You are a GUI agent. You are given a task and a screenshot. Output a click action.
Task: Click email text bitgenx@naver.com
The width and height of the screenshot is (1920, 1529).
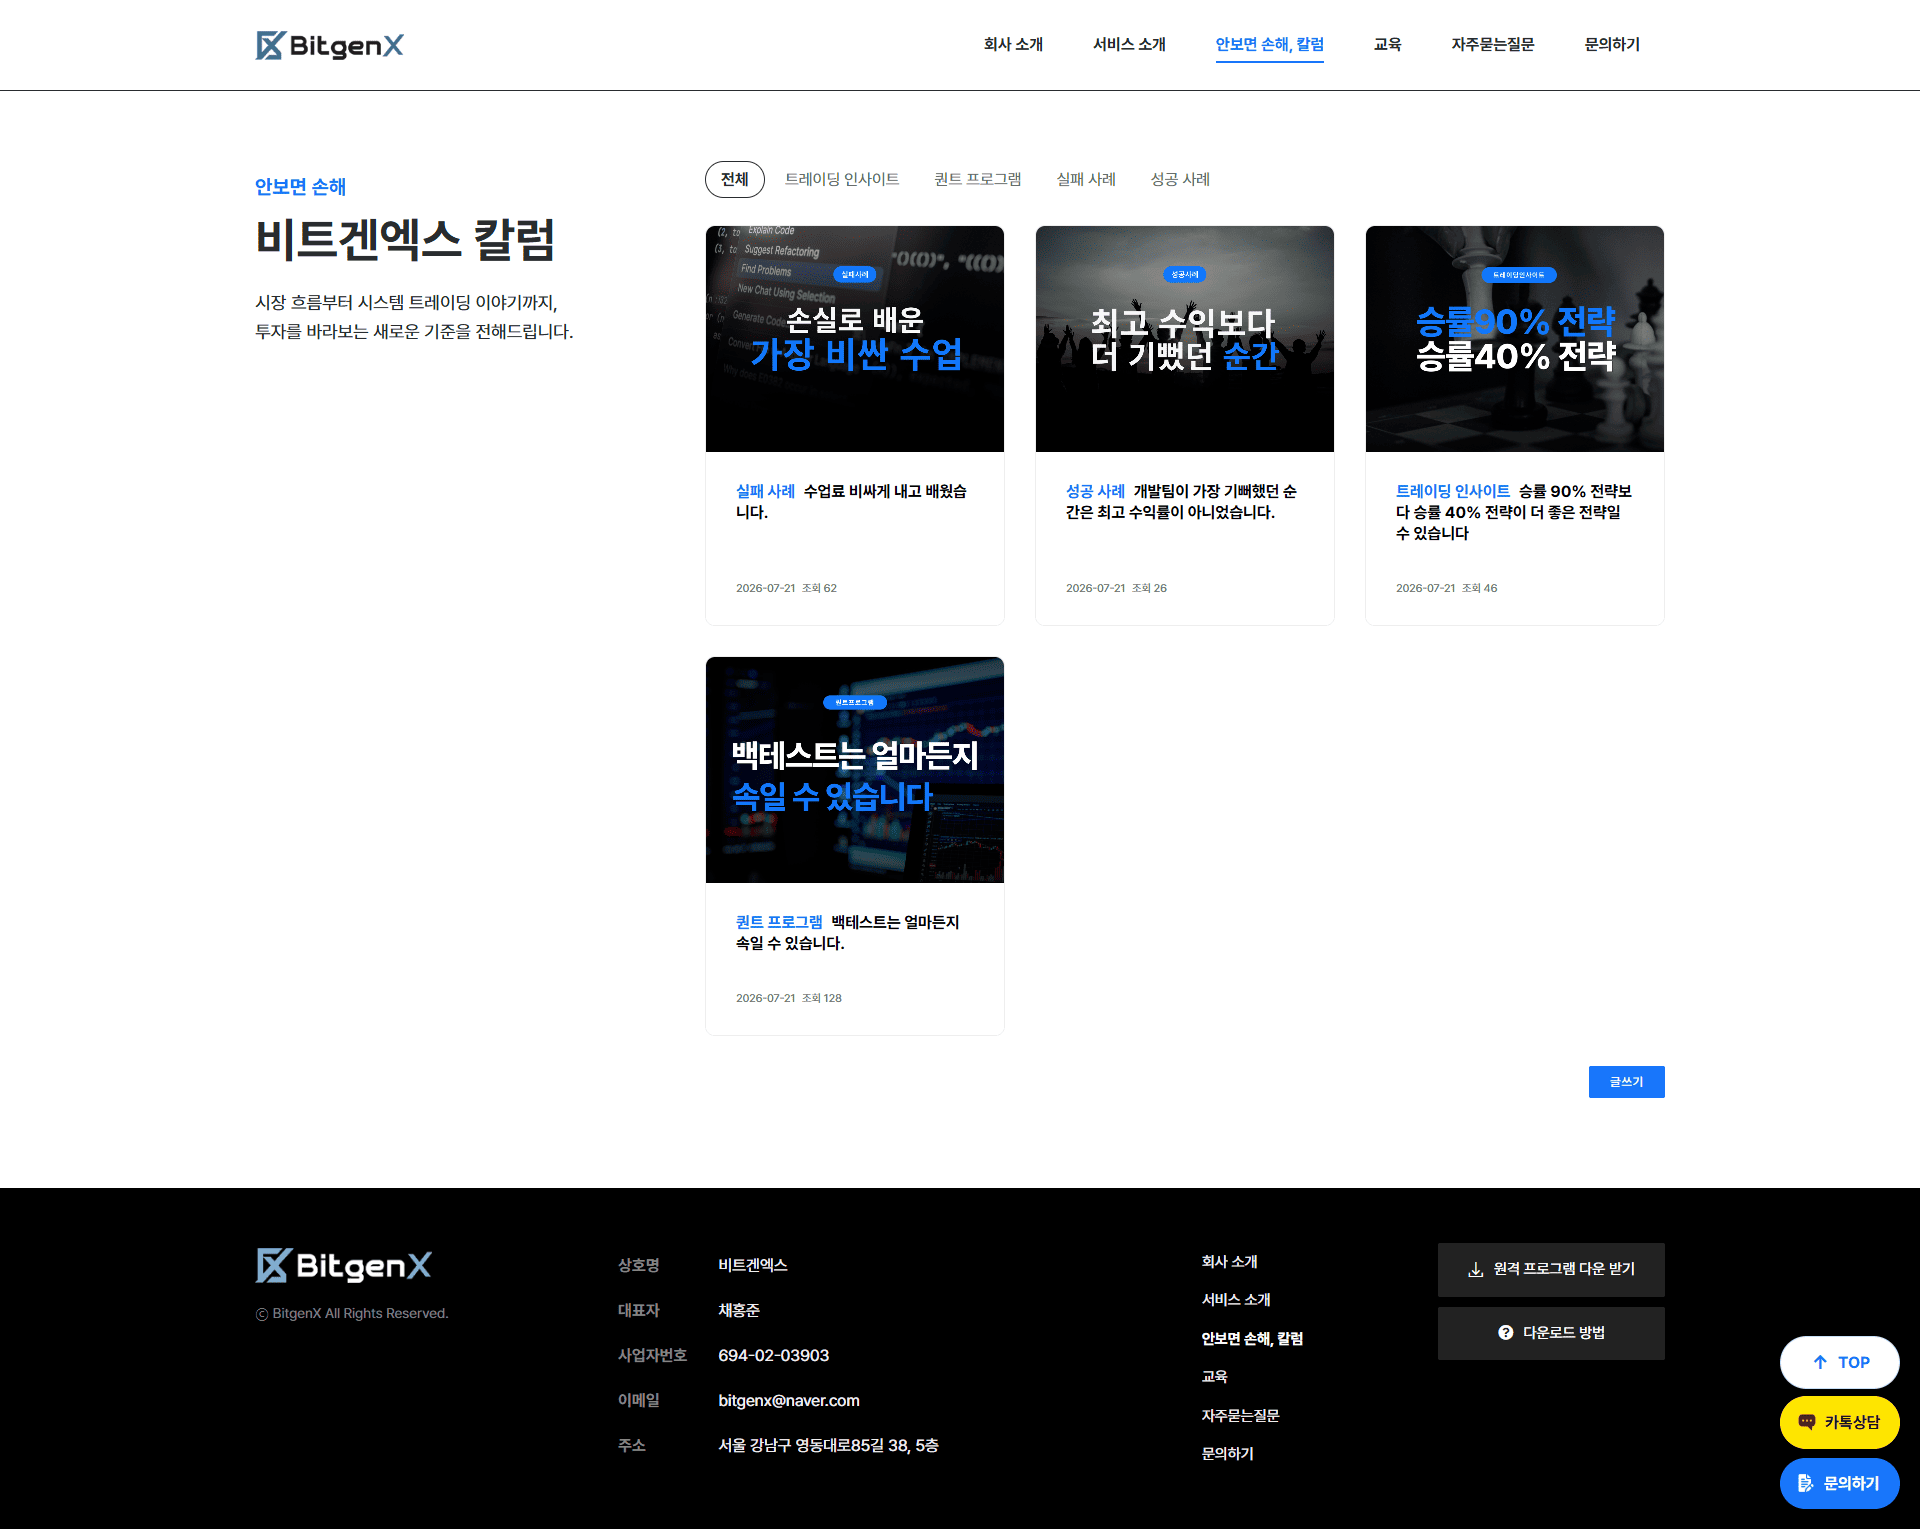point(788,1400)
